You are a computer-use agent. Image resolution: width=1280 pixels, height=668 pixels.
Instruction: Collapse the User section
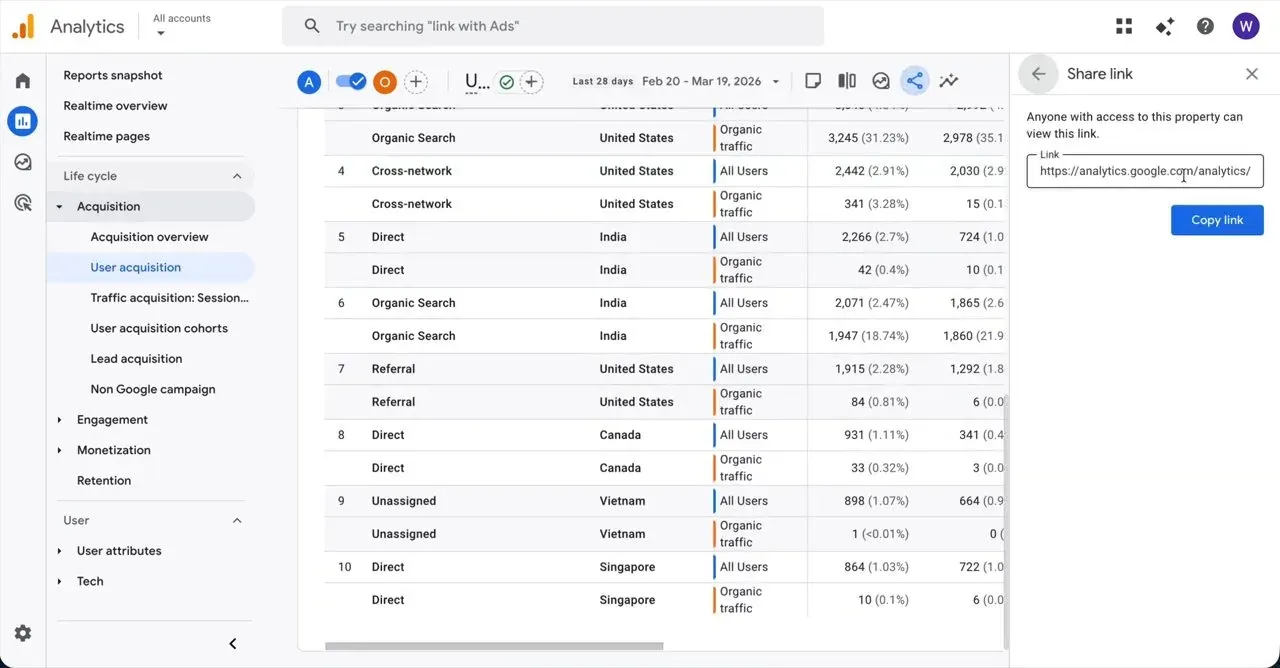237,521
